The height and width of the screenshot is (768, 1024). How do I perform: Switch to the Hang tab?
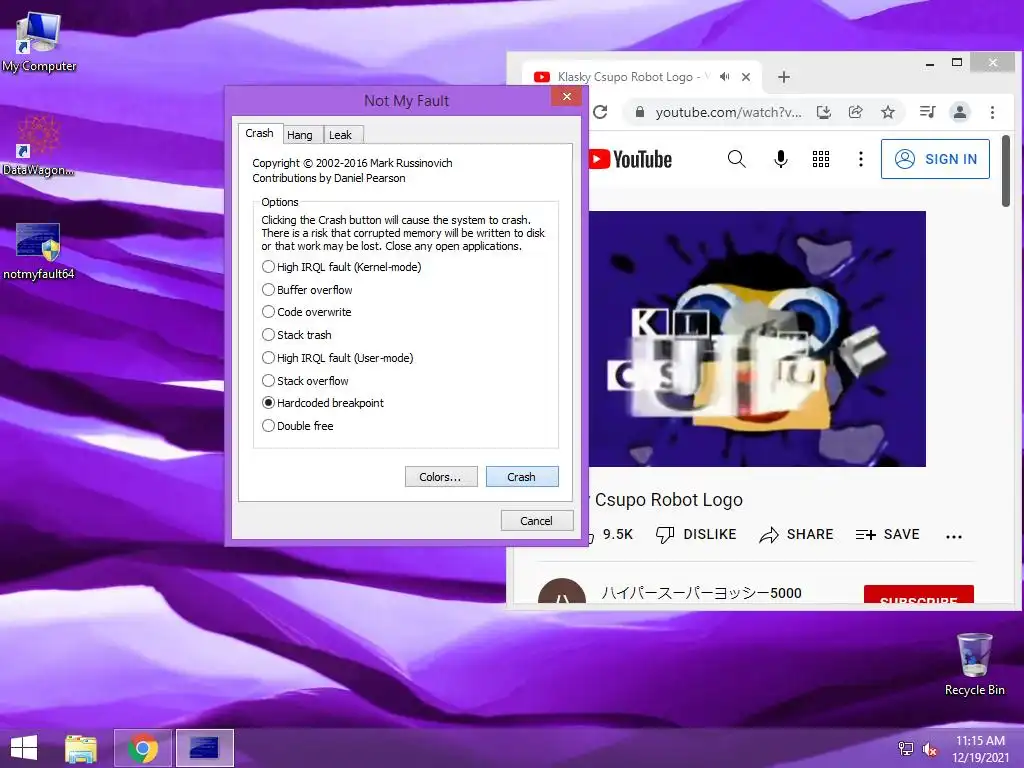tap(300, 135)
